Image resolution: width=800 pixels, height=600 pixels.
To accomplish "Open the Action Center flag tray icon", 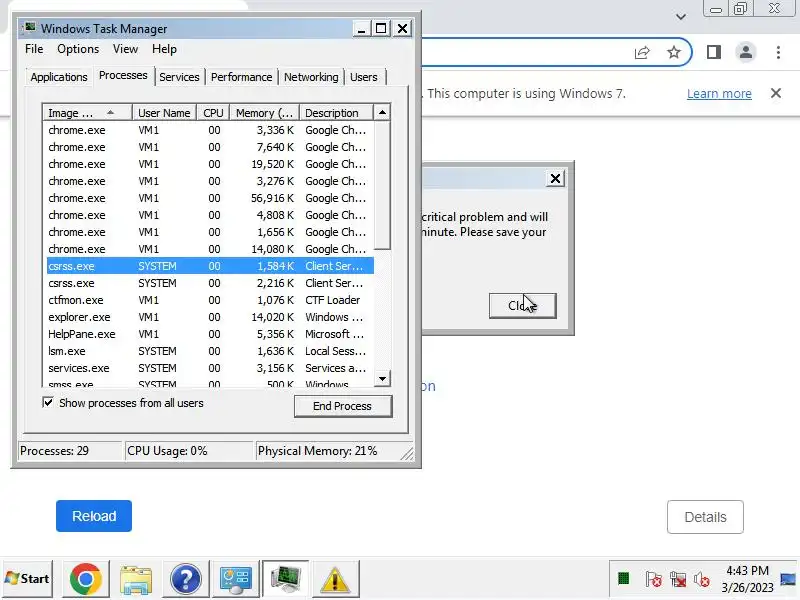I will pos(653,579).
